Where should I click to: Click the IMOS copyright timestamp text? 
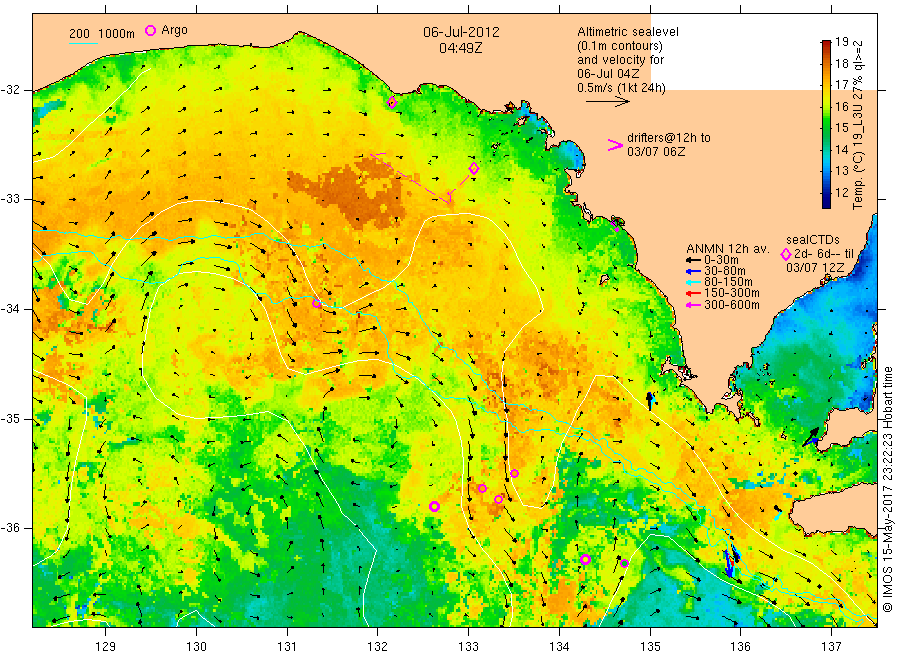(x=887, y=490)
